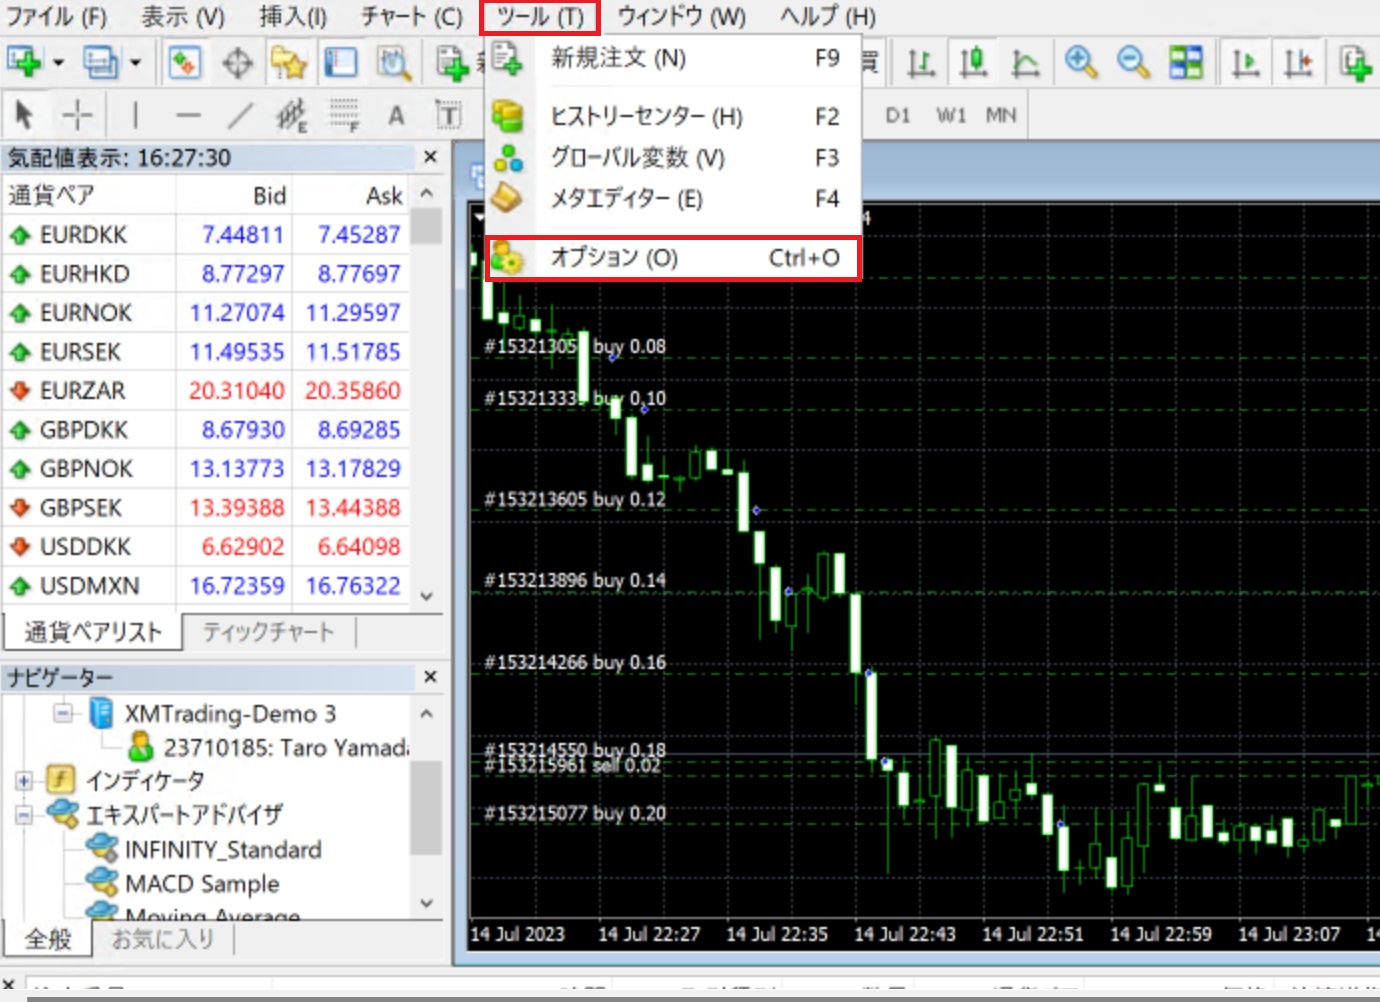Image resolution: width=1380 pixels, height=1002 pixels.
Task: Click the zoom in magnifier icon
Action: tap(1080, 63)
